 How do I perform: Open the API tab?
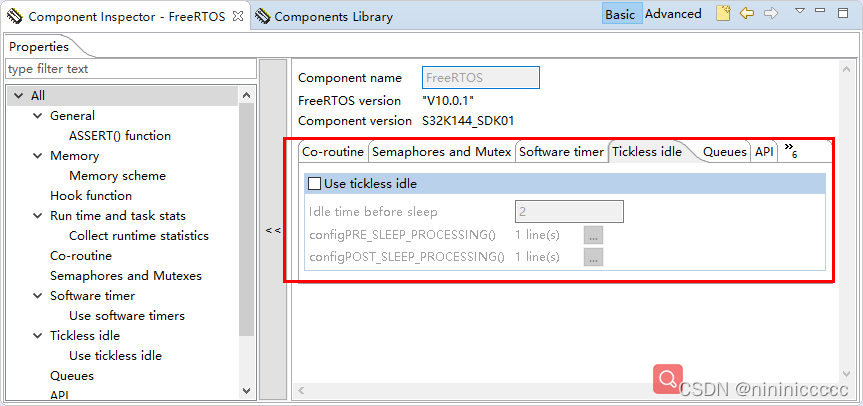(x=764, y=152)
